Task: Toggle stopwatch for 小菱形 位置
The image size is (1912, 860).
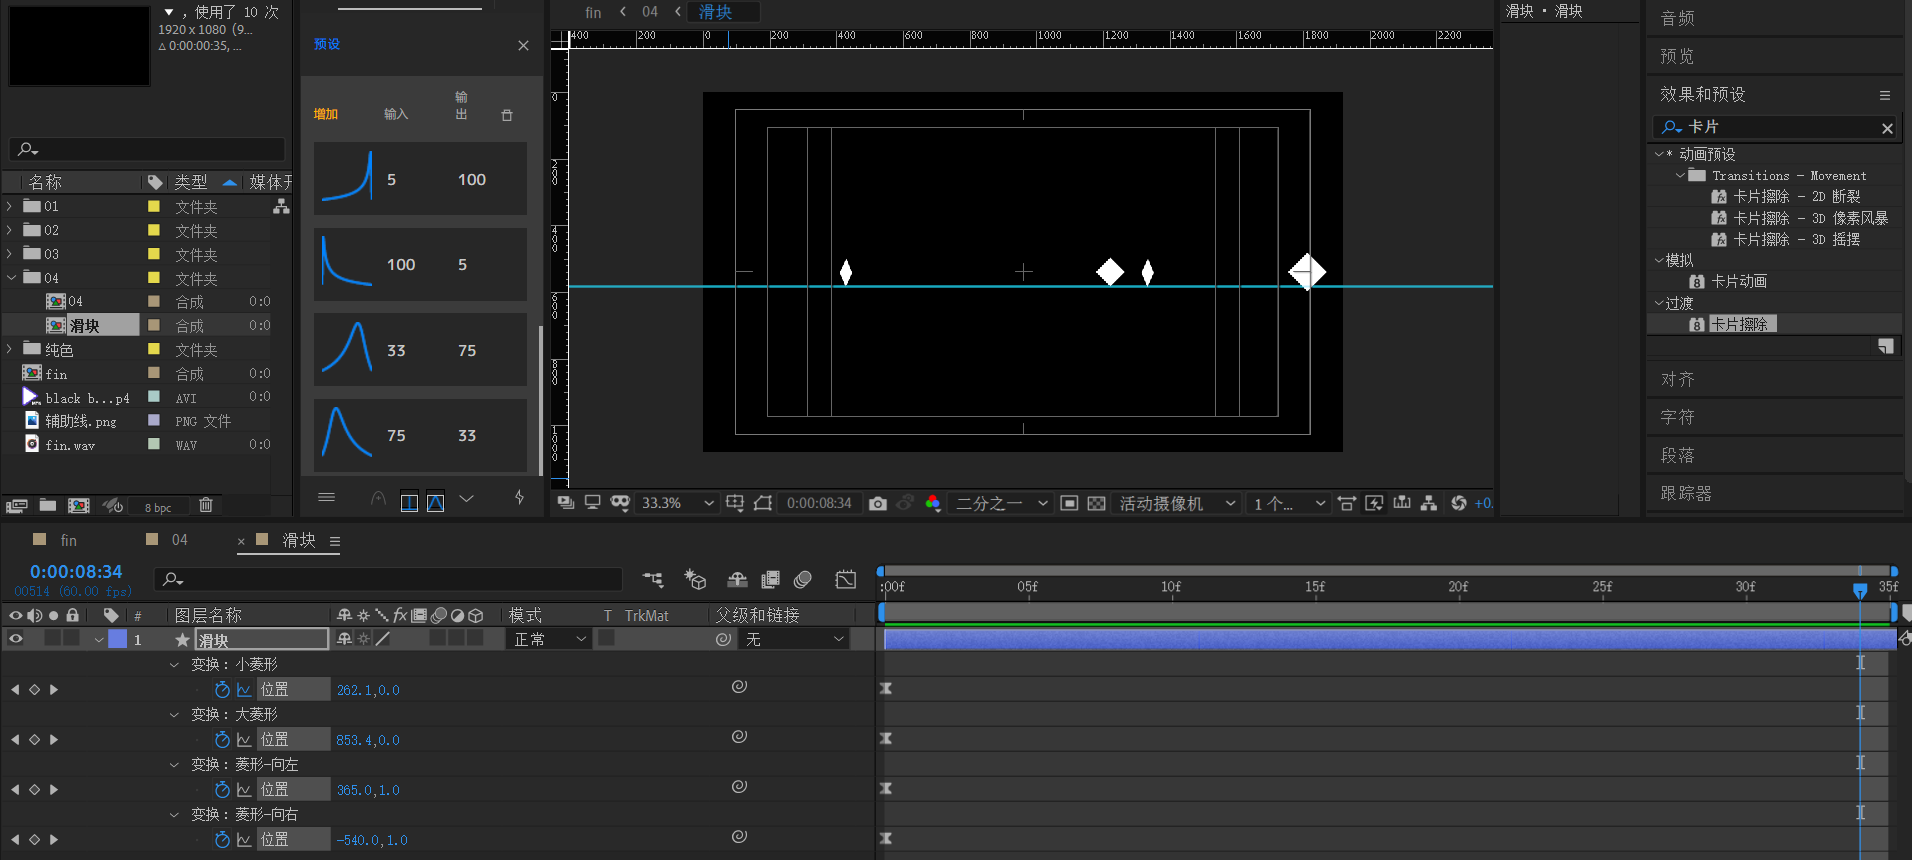Action: coord(222,690)
